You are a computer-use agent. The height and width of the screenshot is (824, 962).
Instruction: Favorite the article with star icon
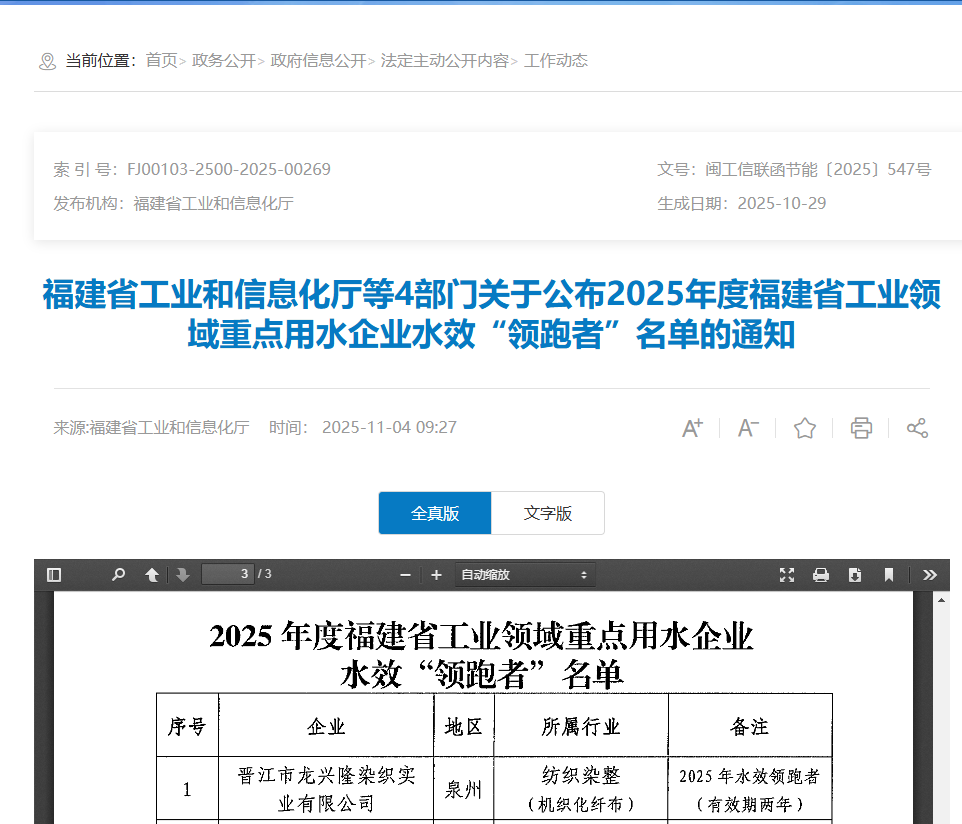click(x=805, y=428)
